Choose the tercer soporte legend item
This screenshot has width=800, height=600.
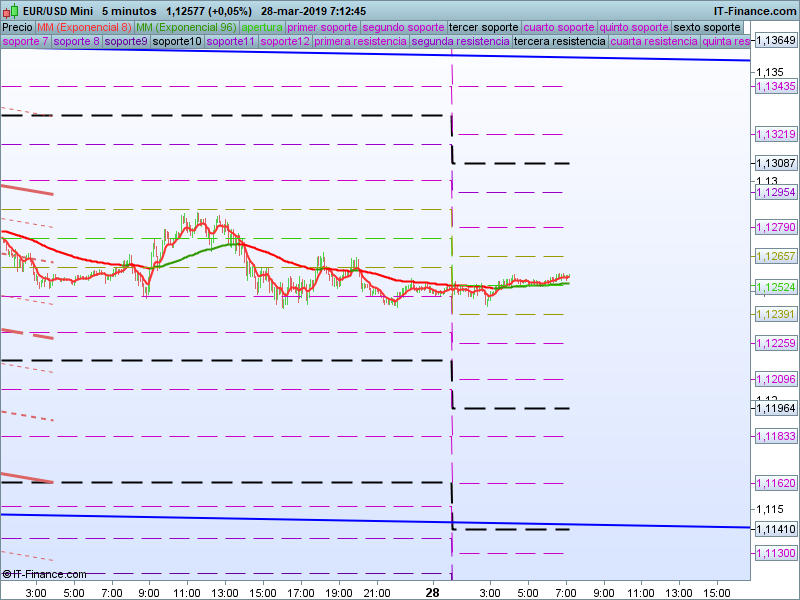pos(484,26)
